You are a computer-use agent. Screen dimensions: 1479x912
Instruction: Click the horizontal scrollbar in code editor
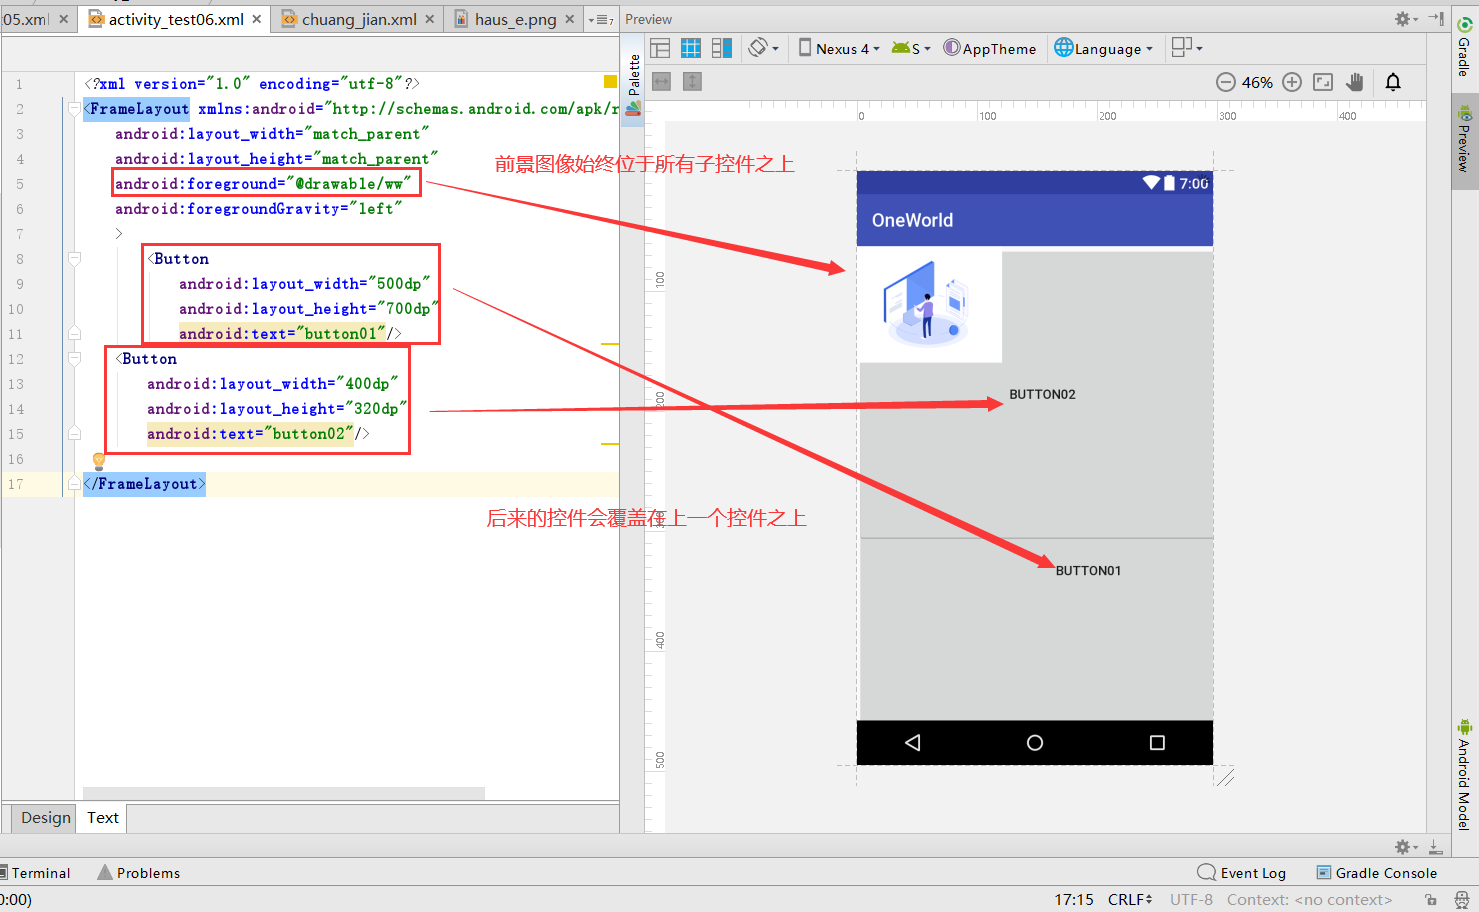284,793
